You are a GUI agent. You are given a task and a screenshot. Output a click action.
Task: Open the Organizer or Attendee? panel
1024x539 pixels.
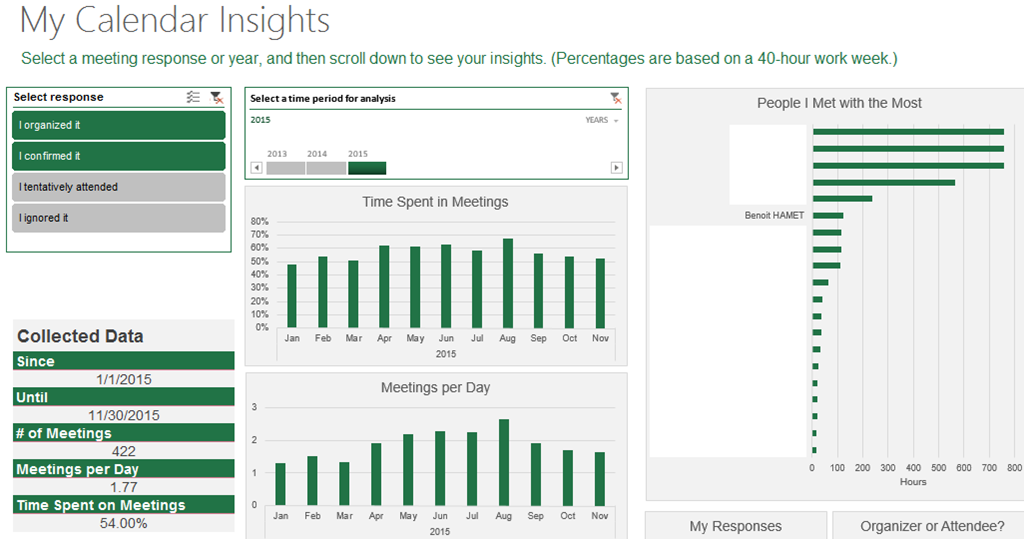coord(932,526)
